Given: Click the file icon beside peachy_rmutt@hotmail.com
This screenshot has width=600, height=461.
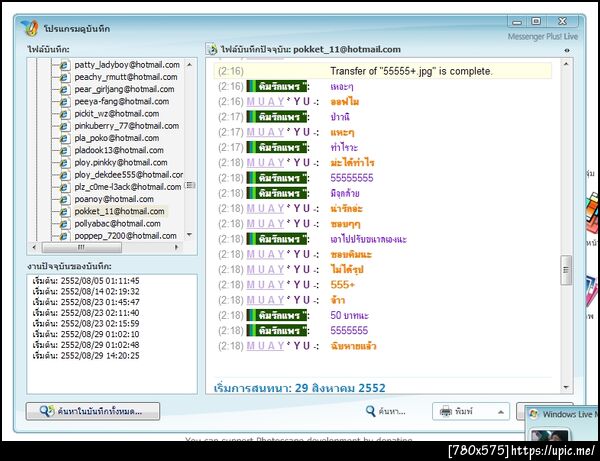Looking at the screenshot, I should pyautogui.click(x=64, y=77).
